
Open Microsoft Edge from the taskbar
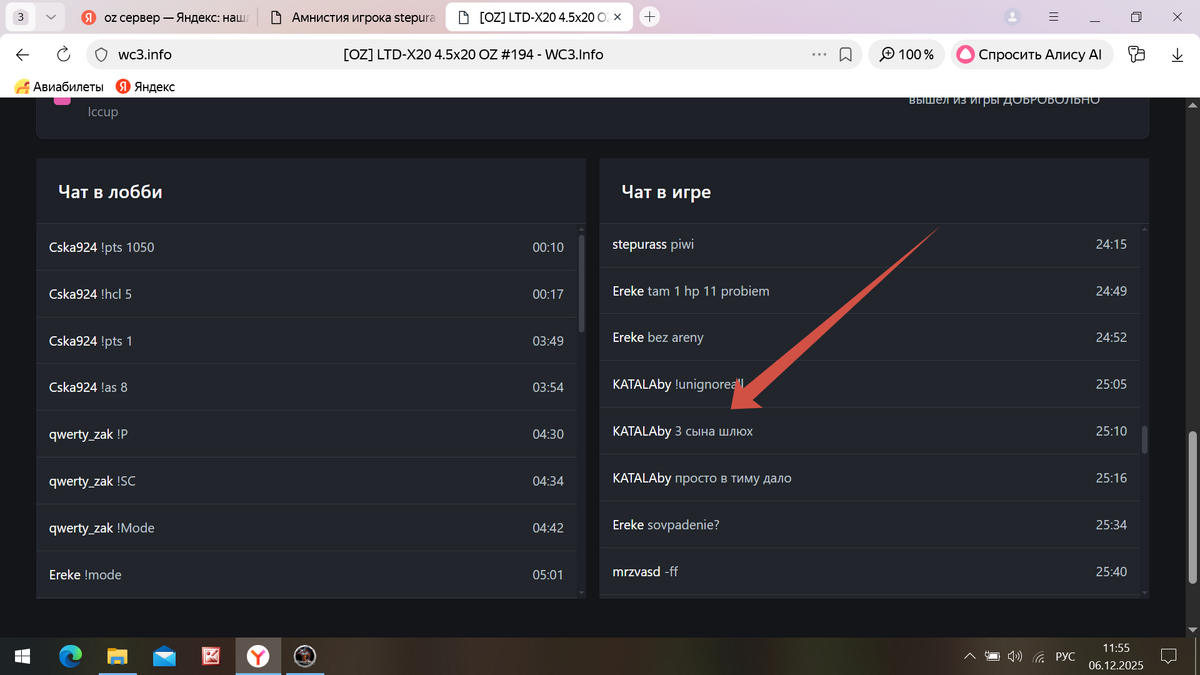coord(70,656)
